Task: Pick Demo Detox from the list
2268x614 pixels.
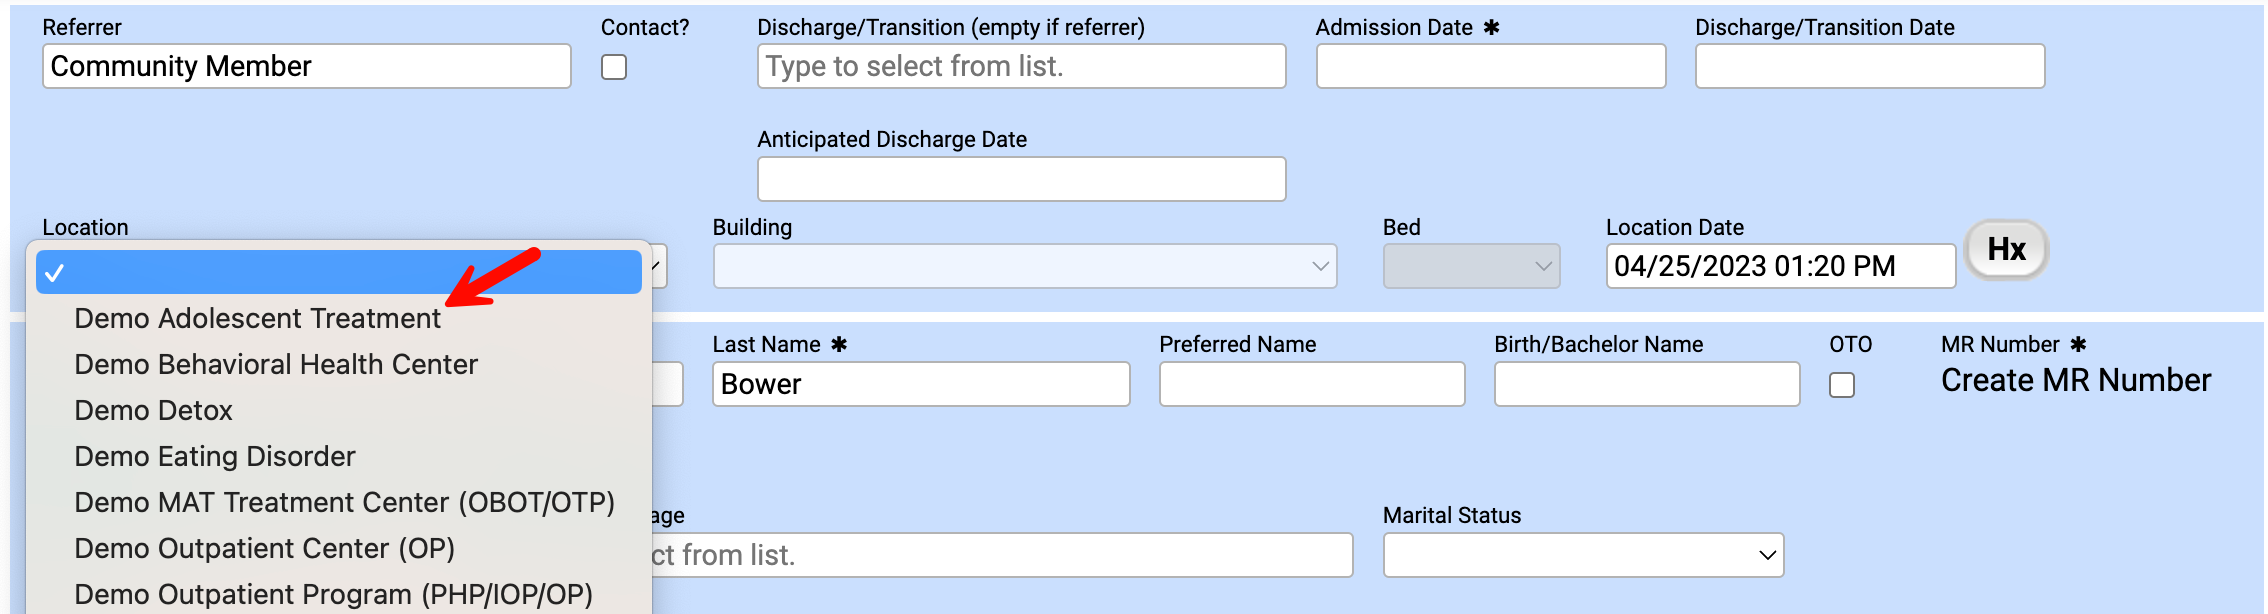Action: point(153,411)
